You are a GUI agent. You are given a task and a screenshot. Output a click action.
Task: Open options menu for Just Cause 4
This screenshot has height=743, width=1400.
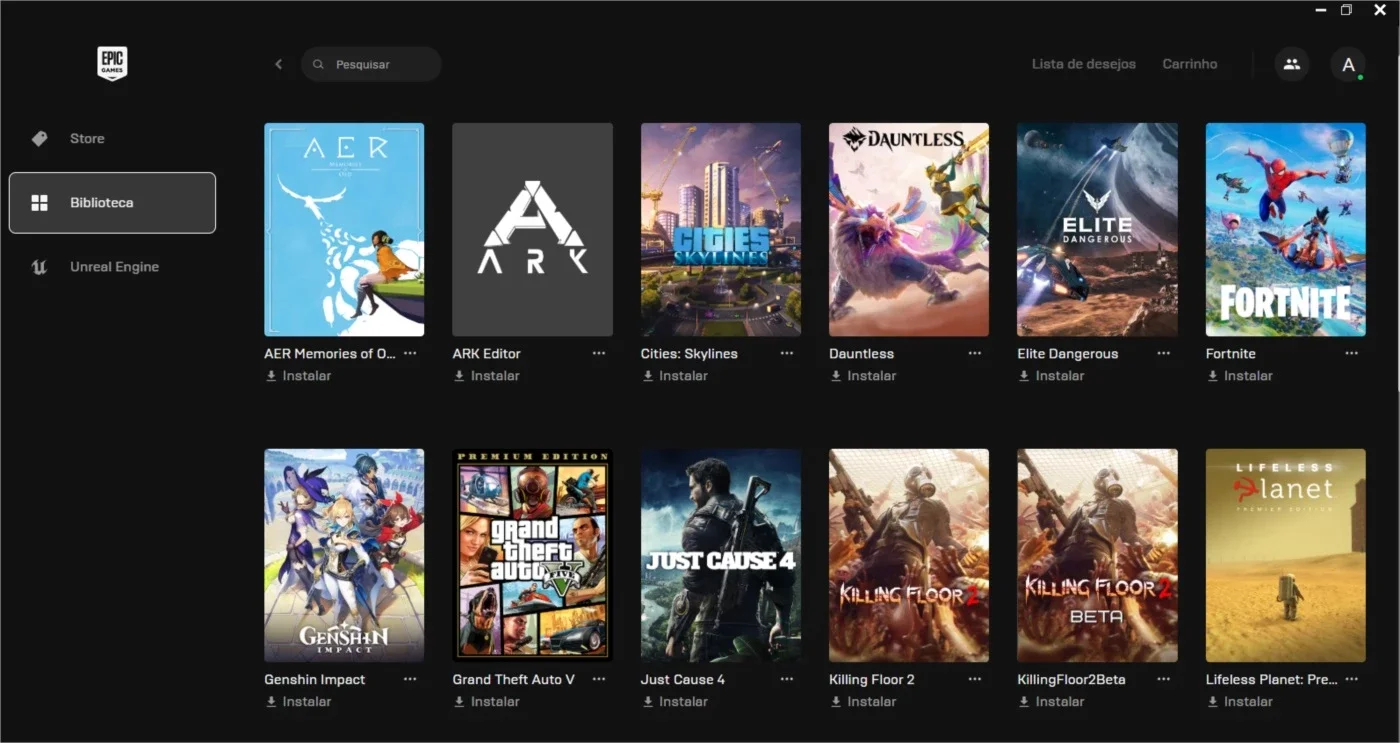pos(787,679)
